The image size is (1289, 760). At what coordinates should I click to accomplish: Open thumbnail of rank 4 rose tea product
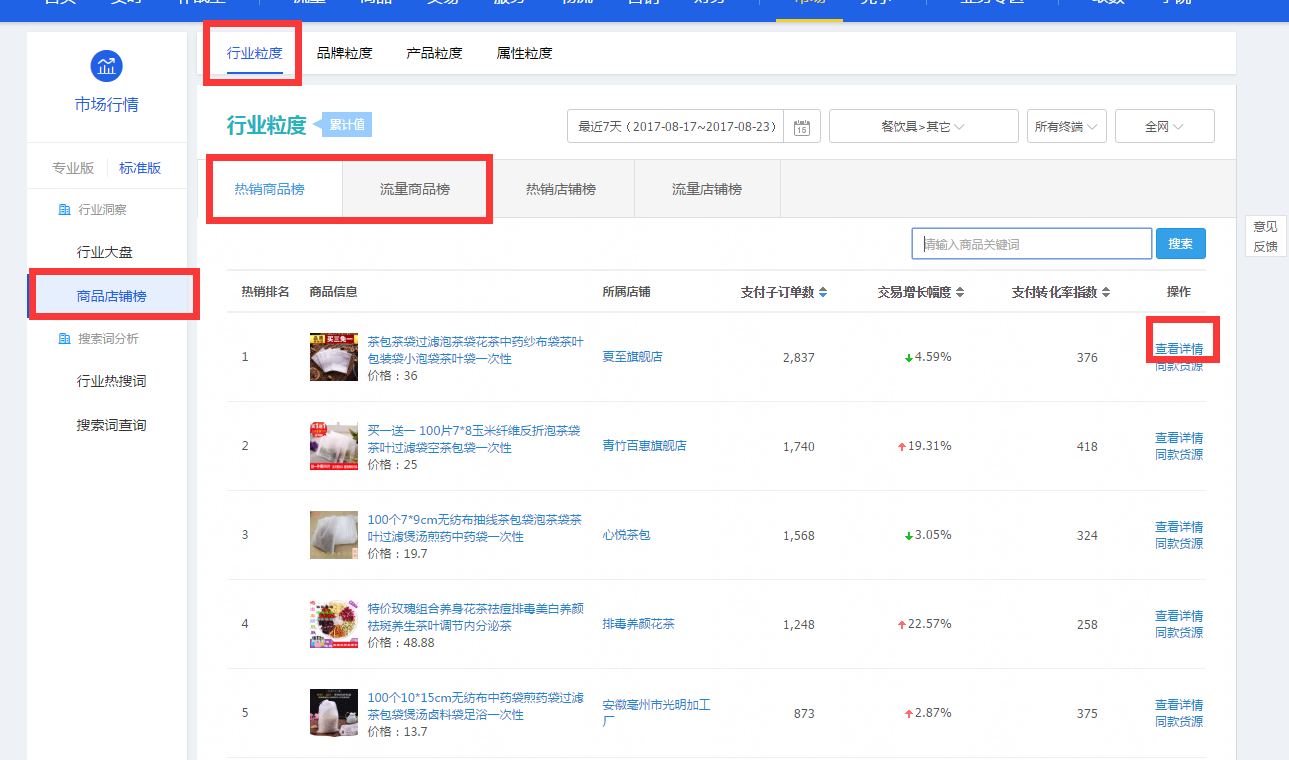click(333, 624)
